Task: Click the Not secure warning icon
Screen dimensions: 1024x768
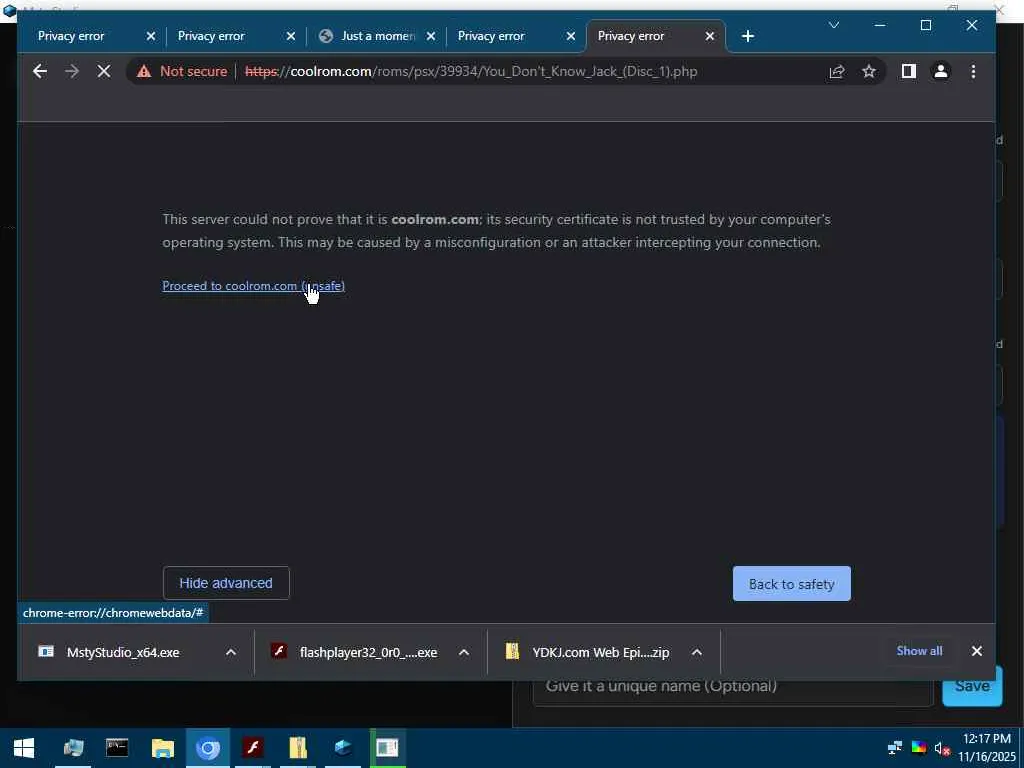Action: click(x=144, y=71)
